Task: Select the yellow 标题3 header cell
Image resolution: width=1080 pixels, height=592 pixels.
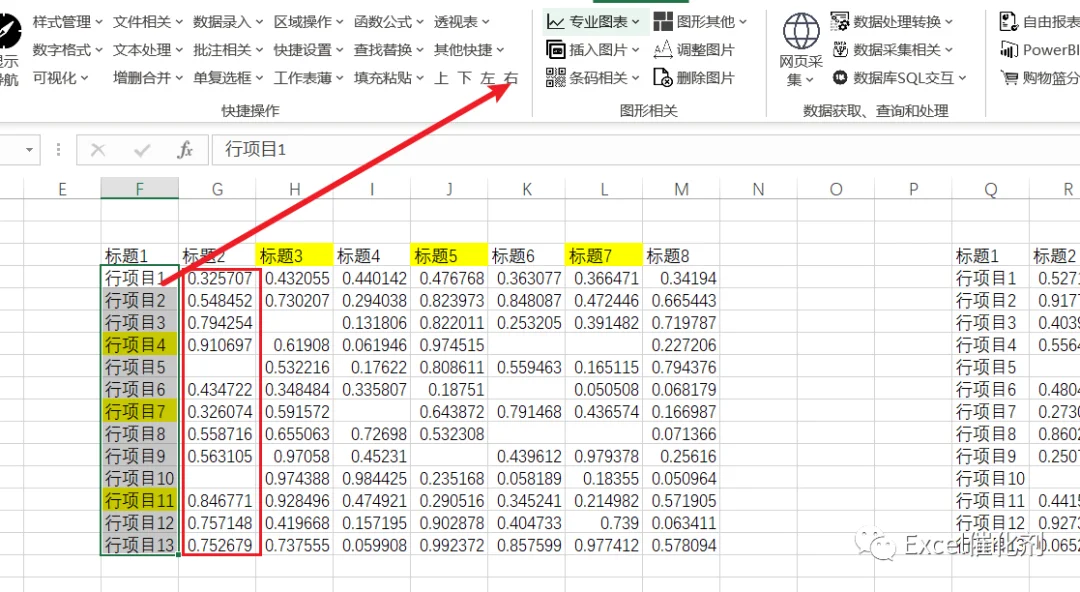Action: 294,256
